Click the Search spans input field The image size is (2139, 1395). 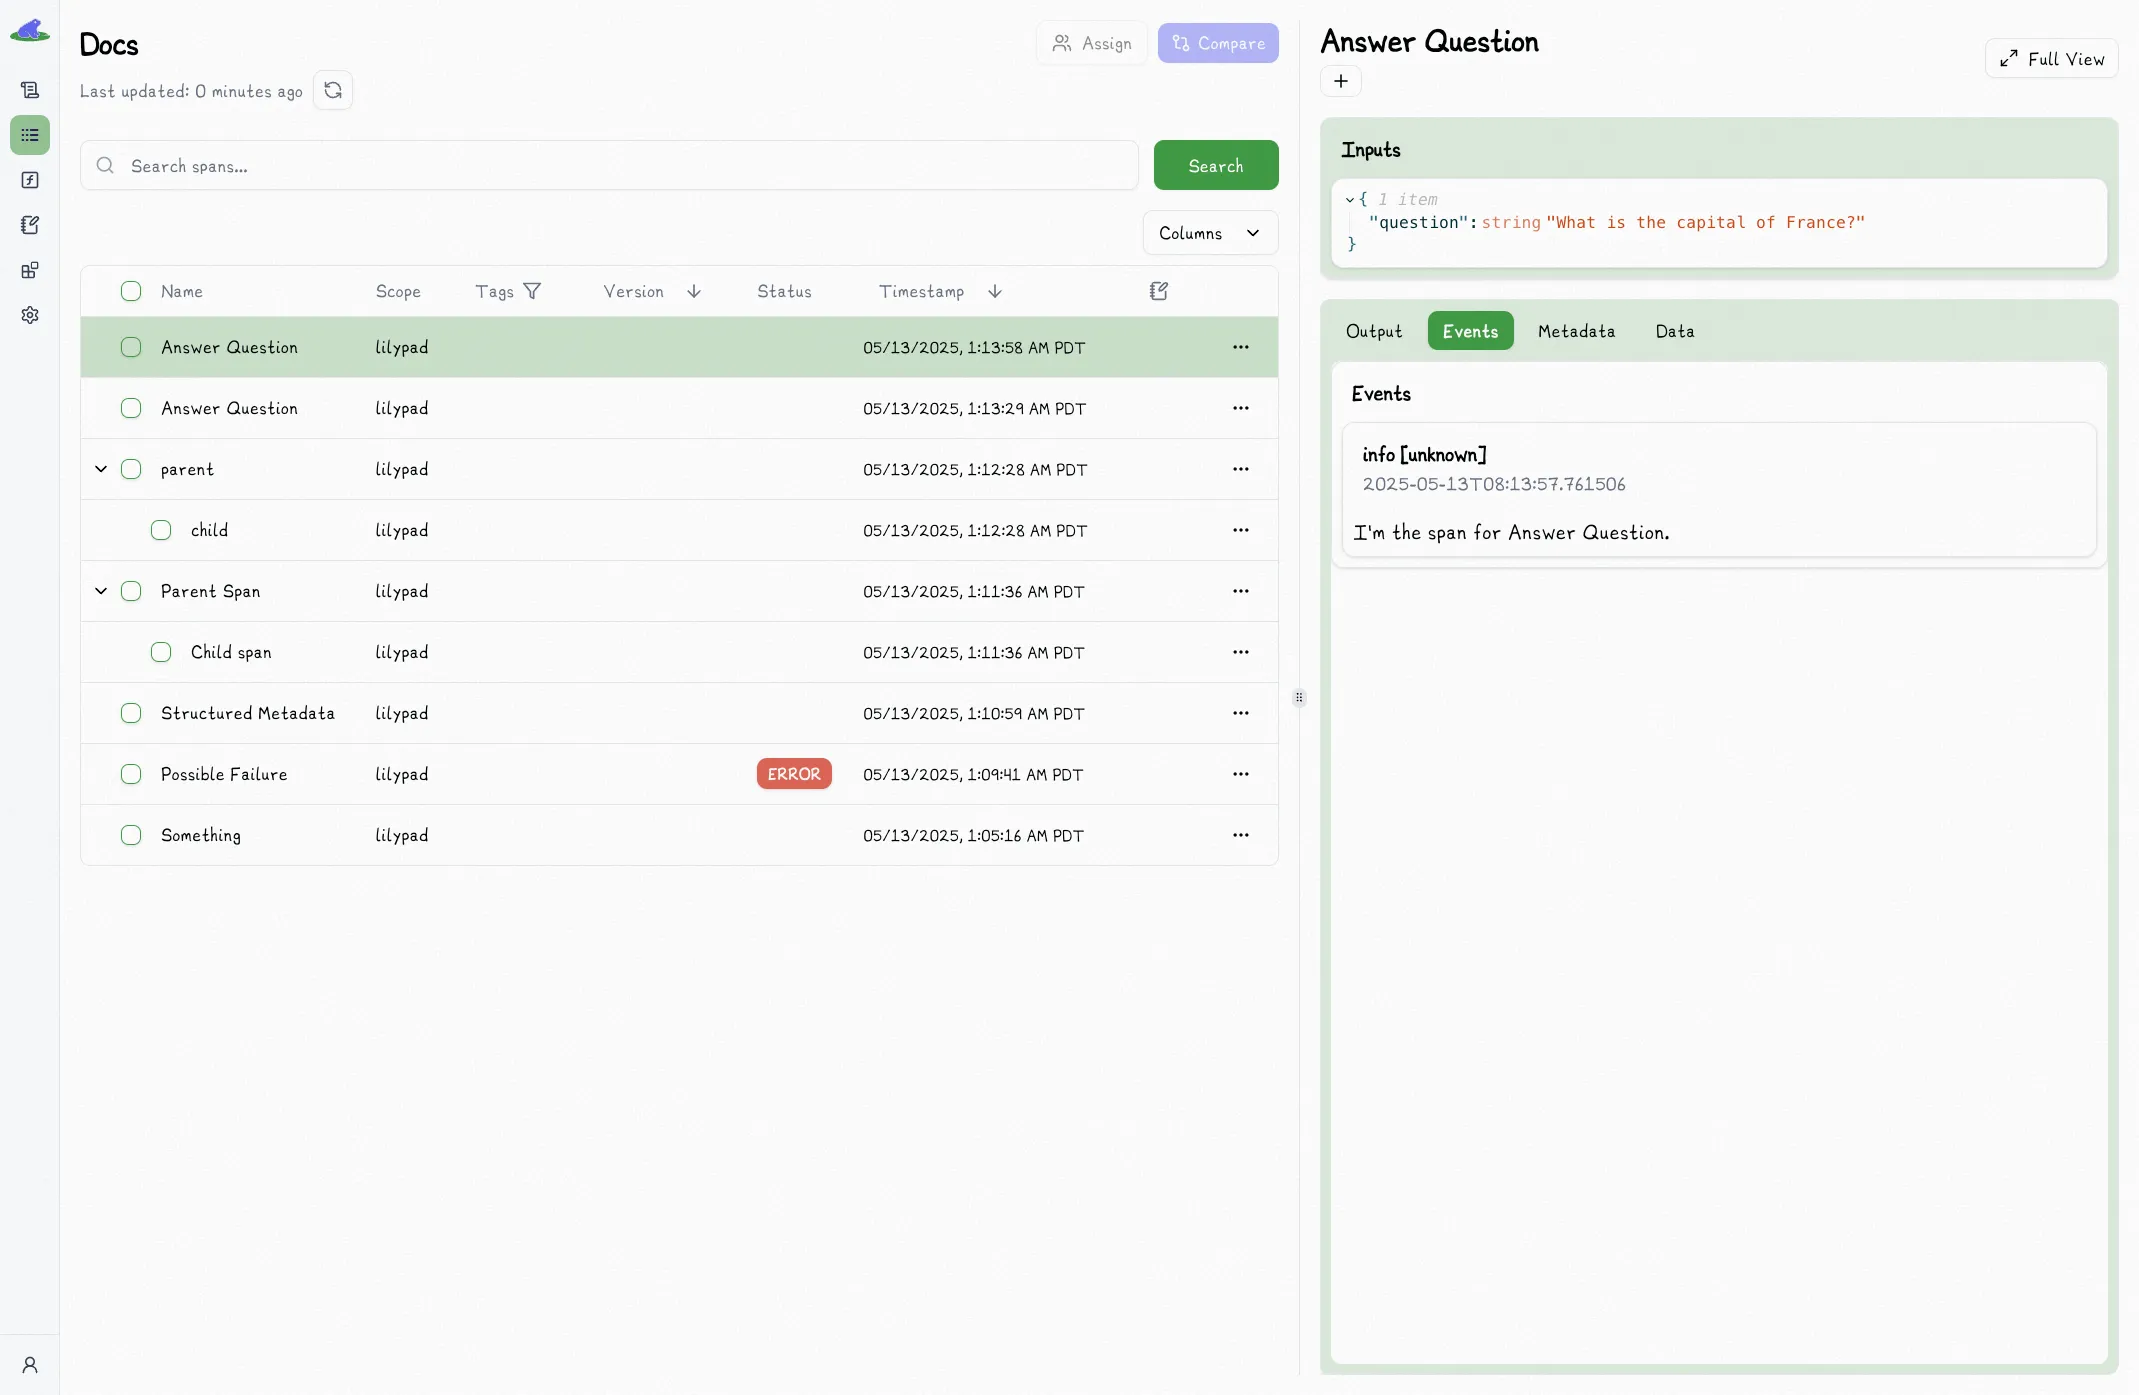610,165
